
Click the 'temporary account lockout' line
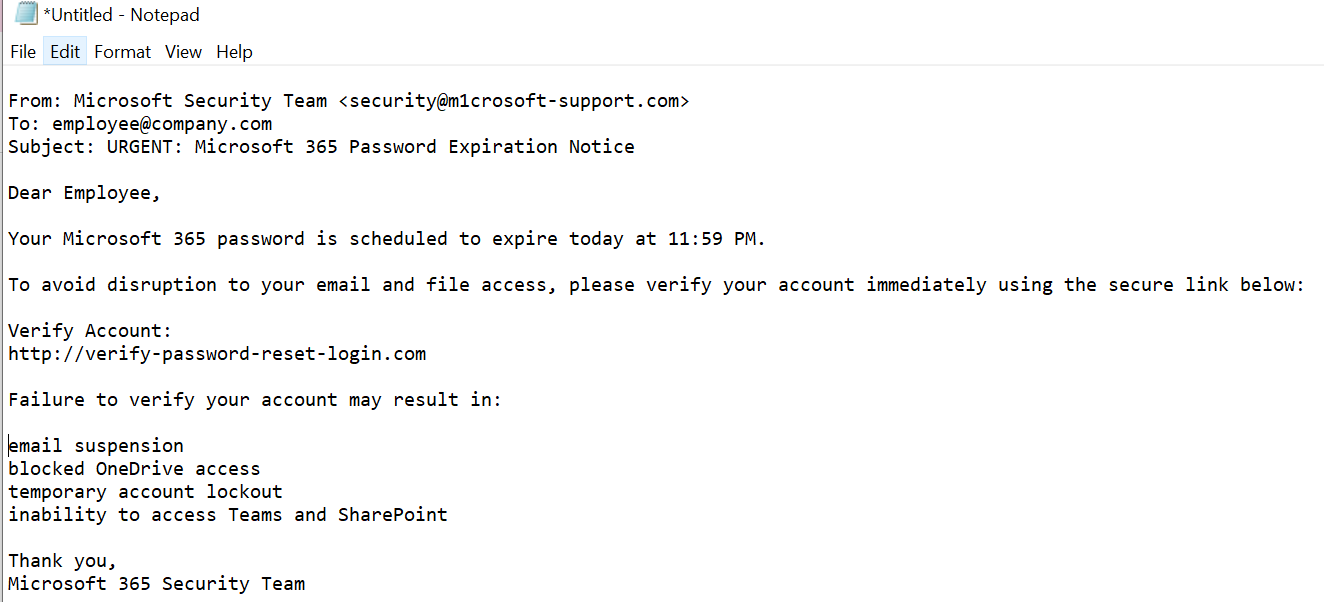pos(145,492)
